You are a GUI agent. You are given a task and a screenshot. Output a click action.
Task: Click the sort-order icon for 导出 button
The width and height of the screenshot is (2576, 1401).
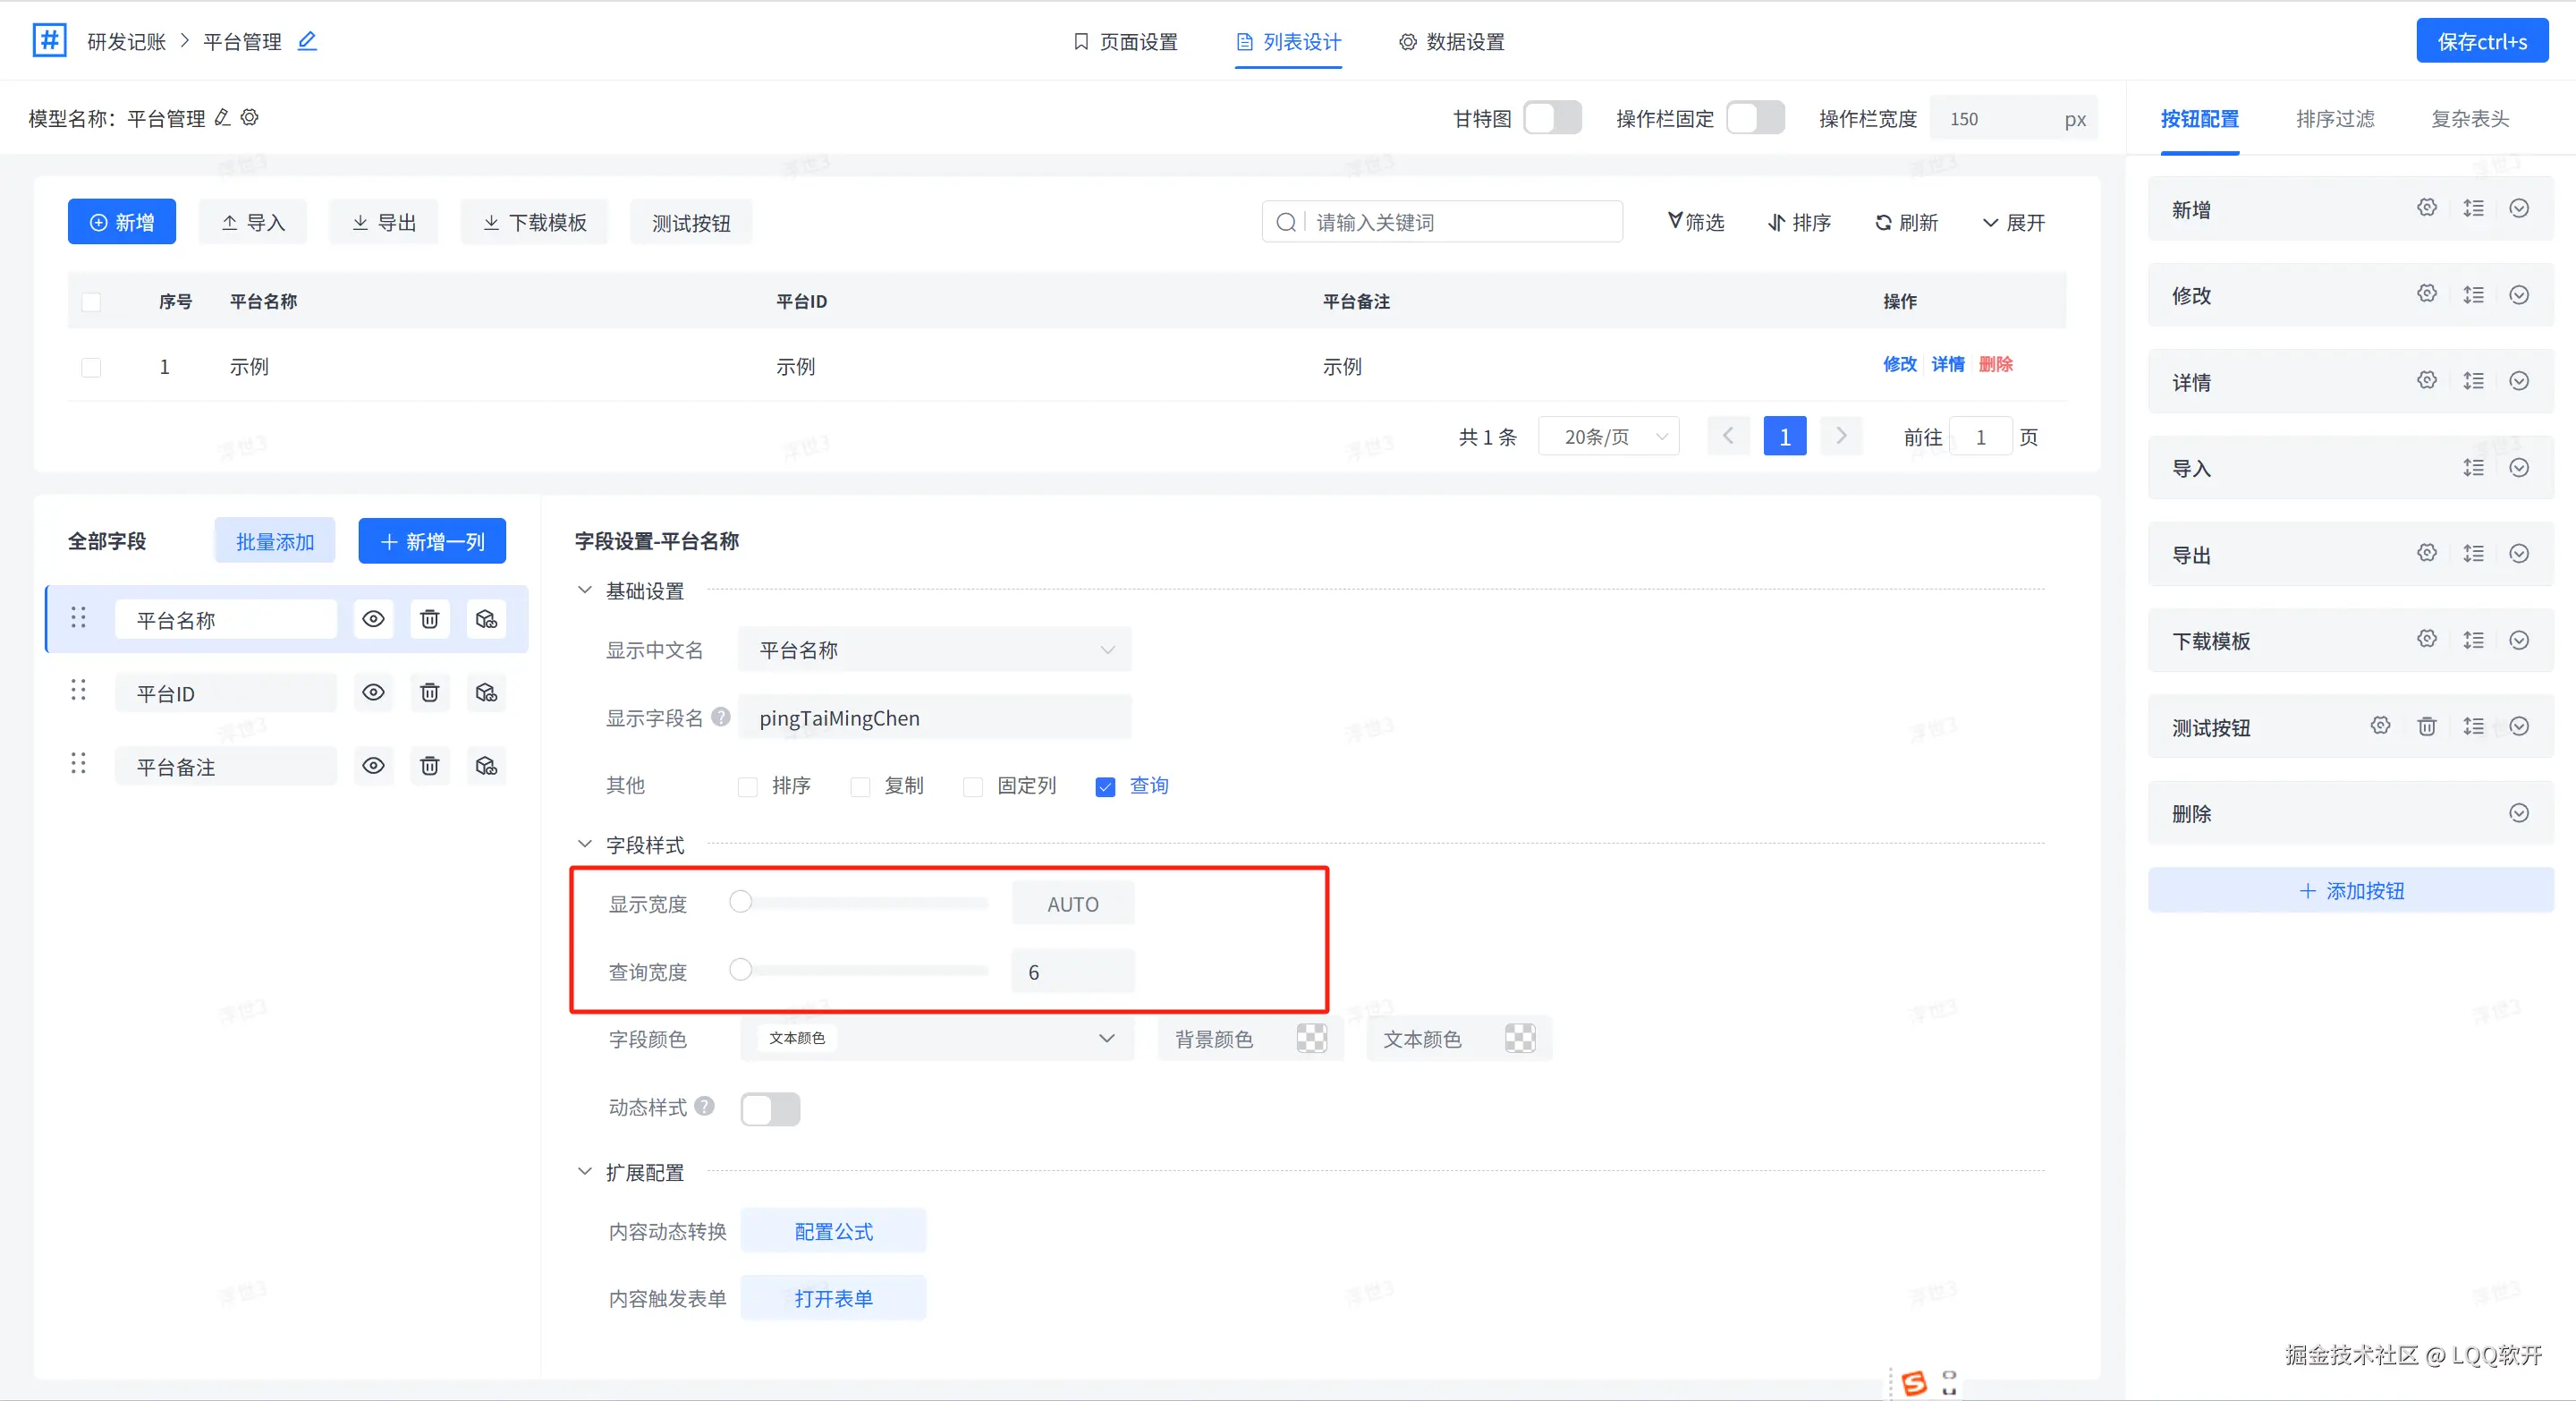pos(2473,553)
